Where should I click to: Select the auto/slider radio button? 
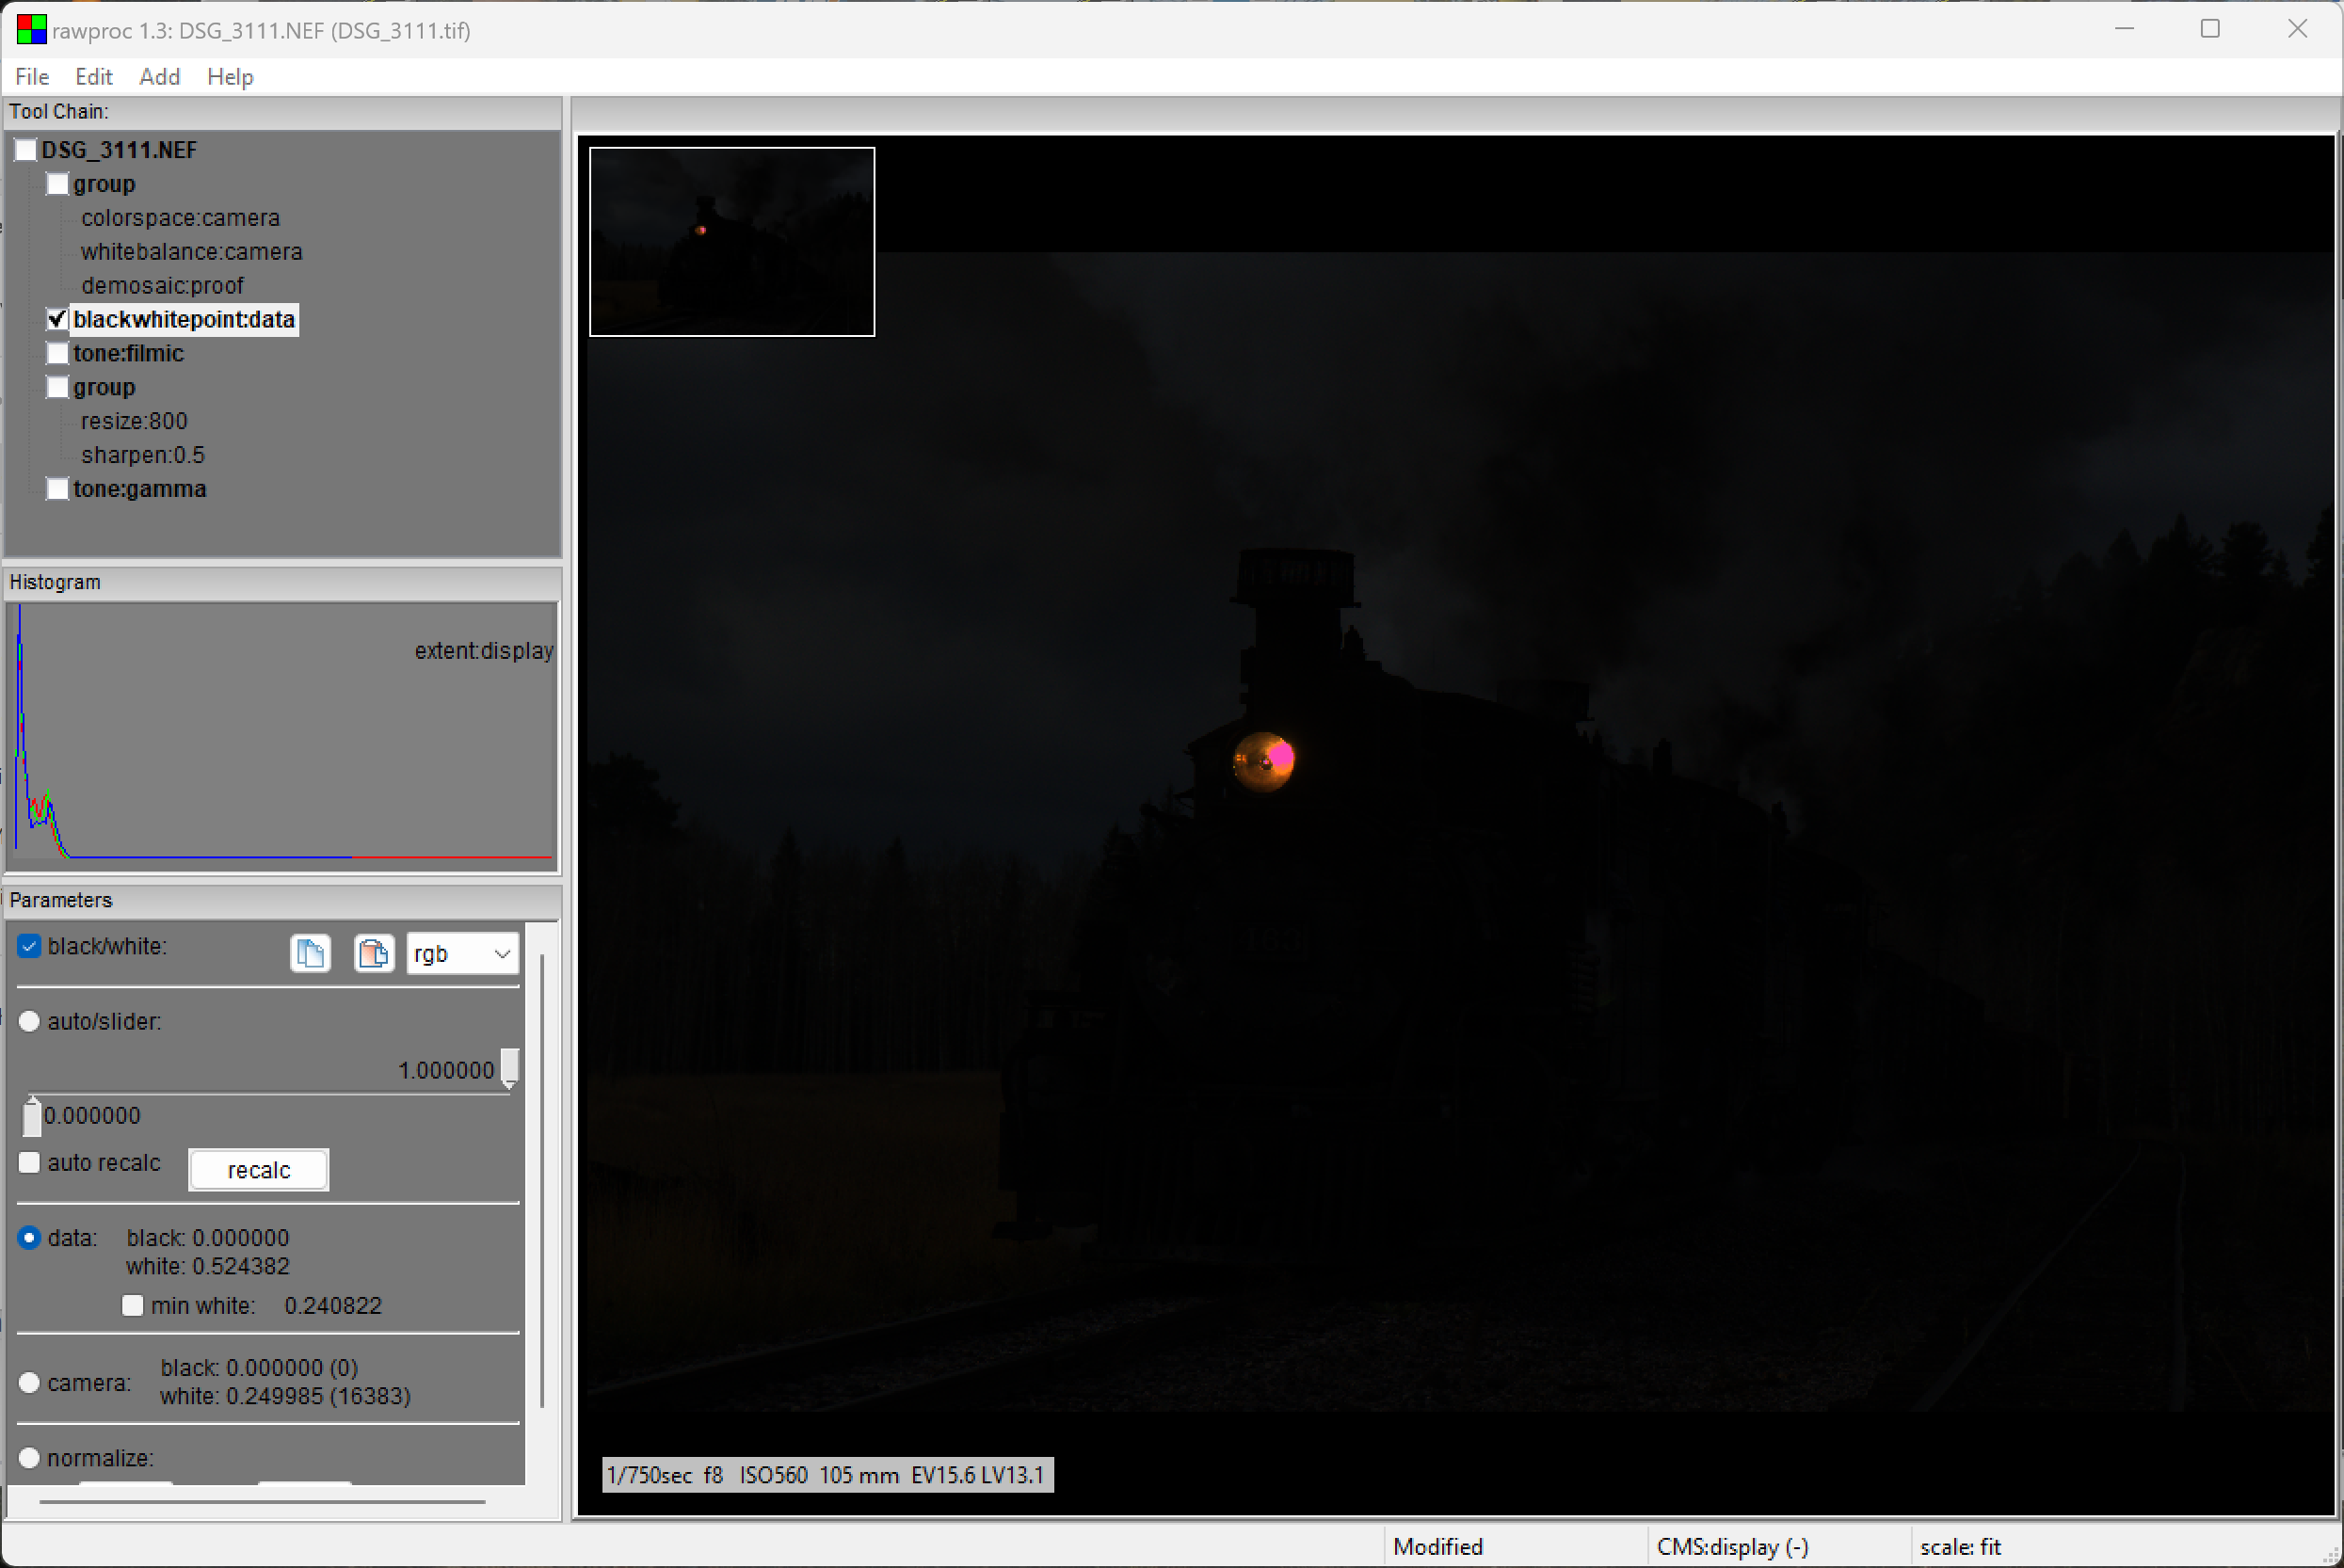pyautogui.click(x=29, y=1021)
